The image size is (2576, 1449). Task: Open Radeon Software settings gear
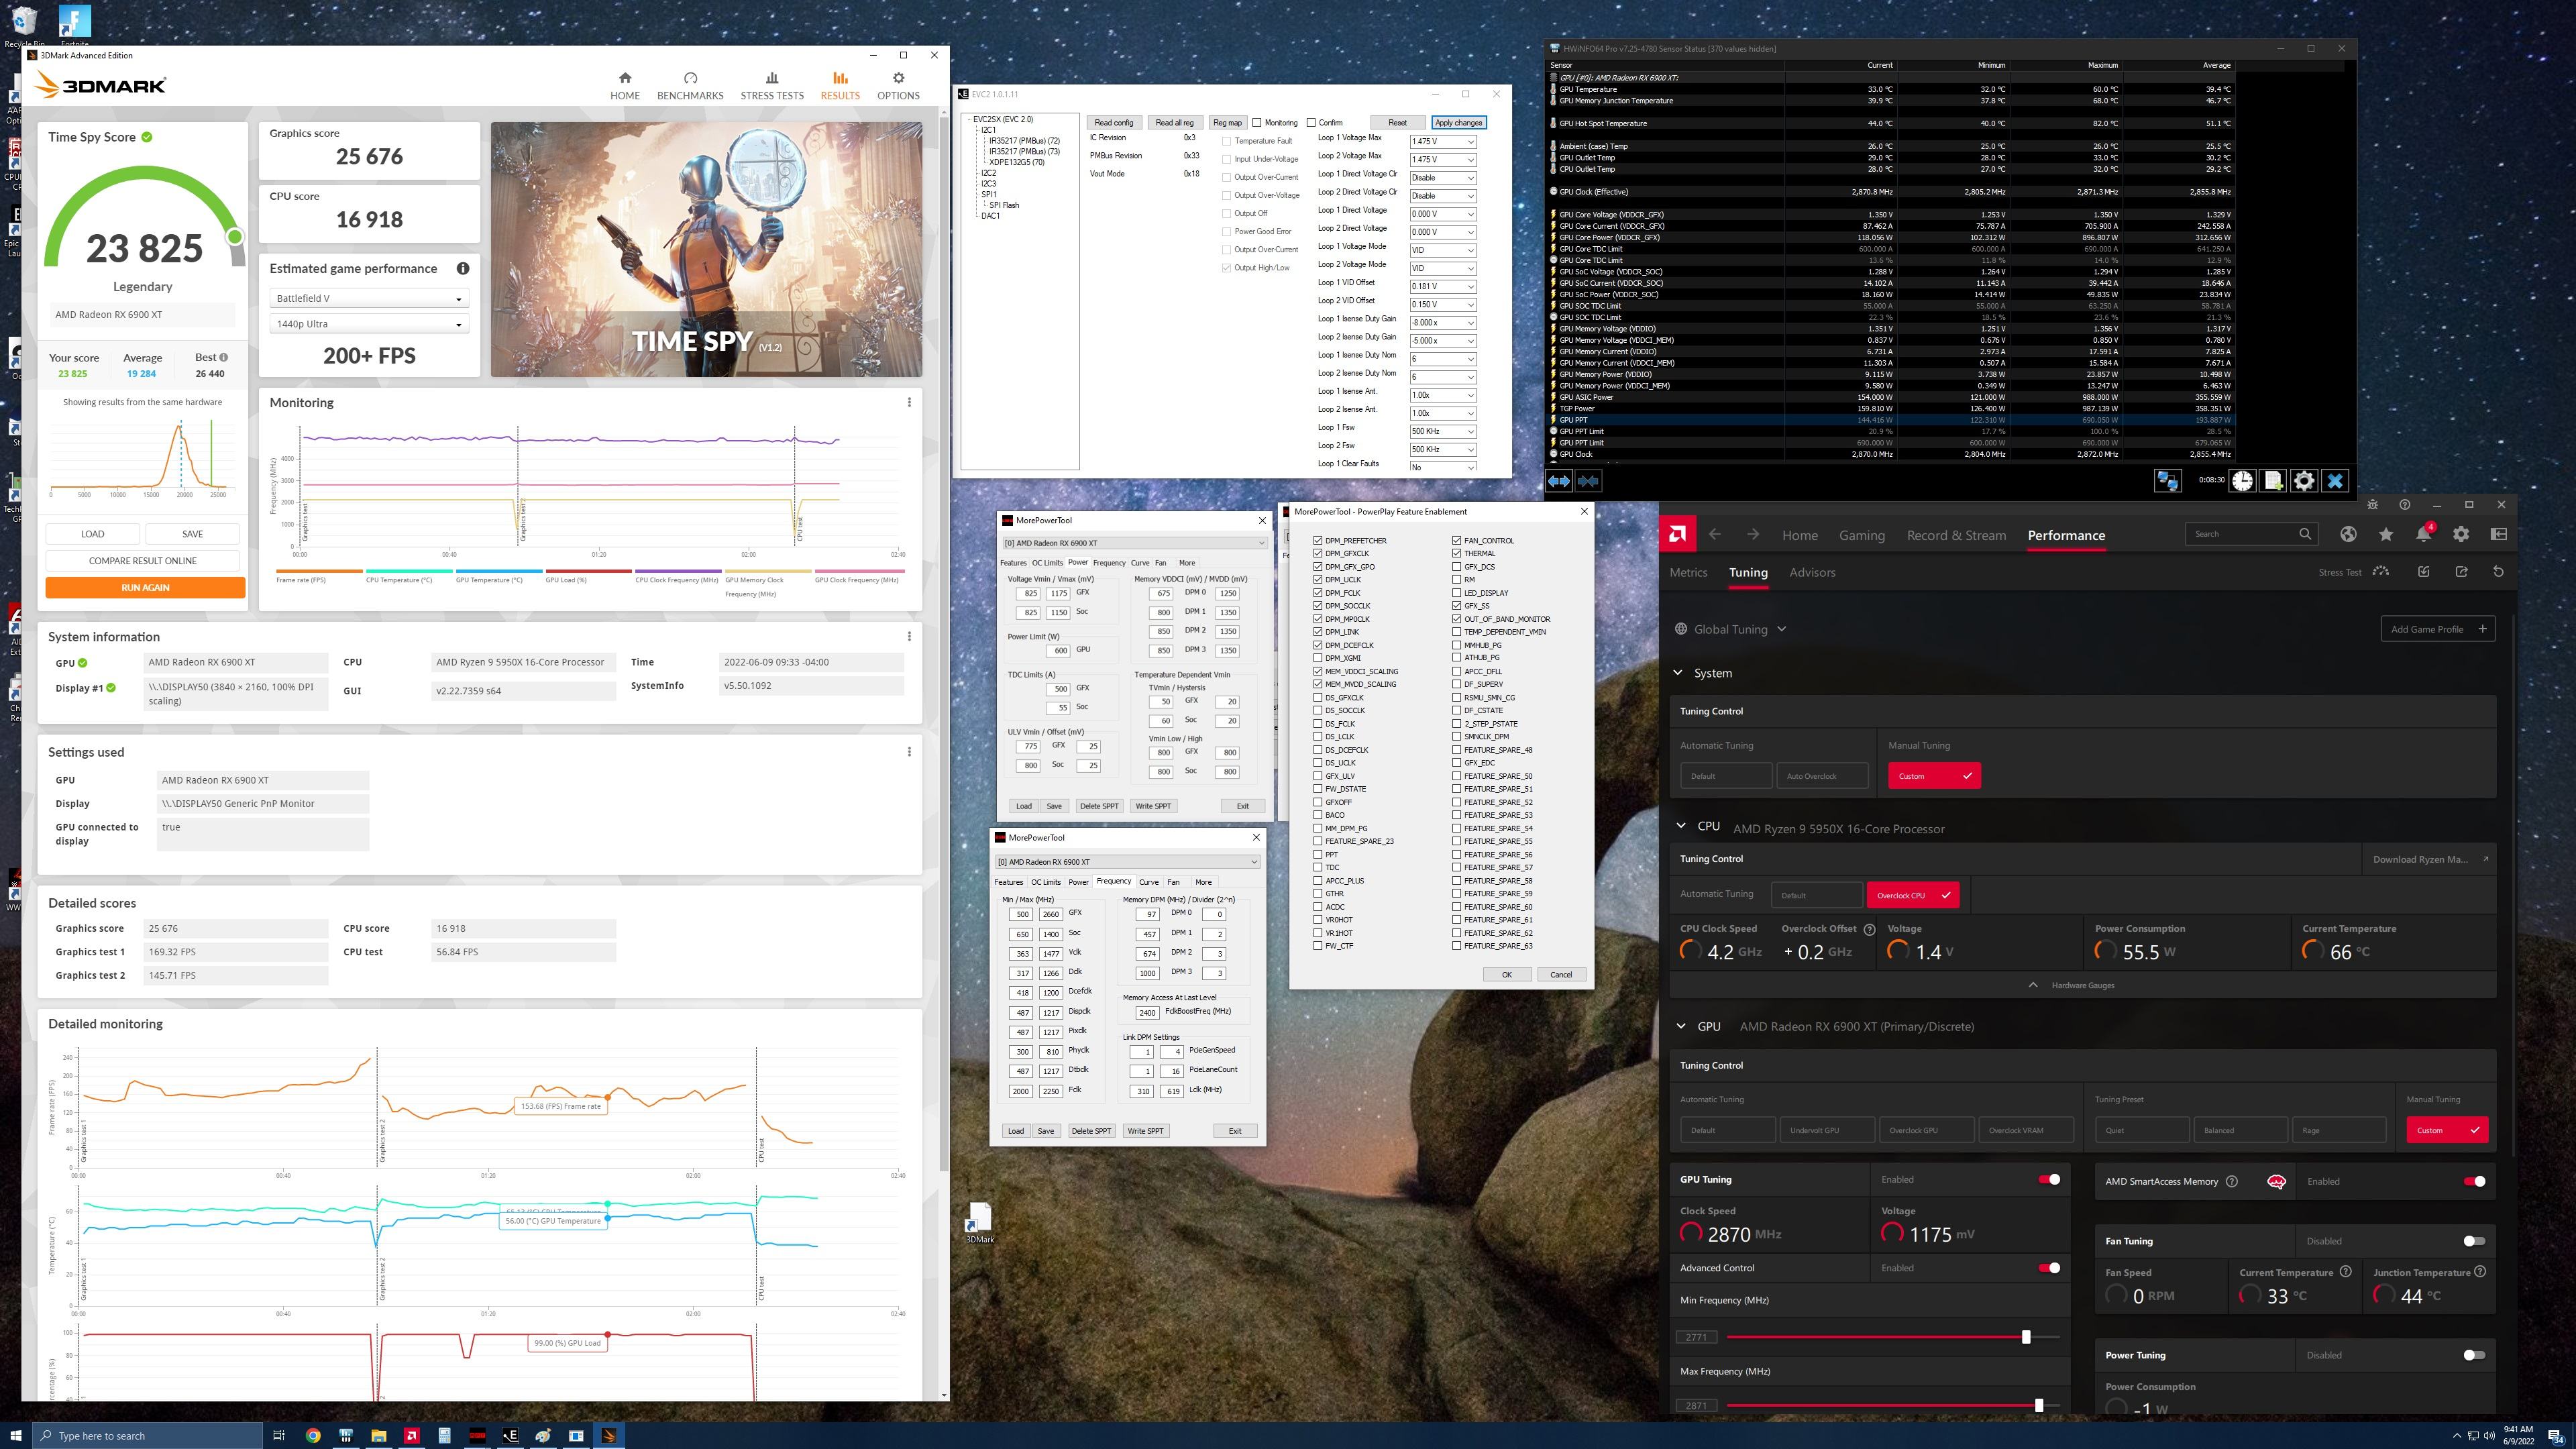[x=2461, y=535]
